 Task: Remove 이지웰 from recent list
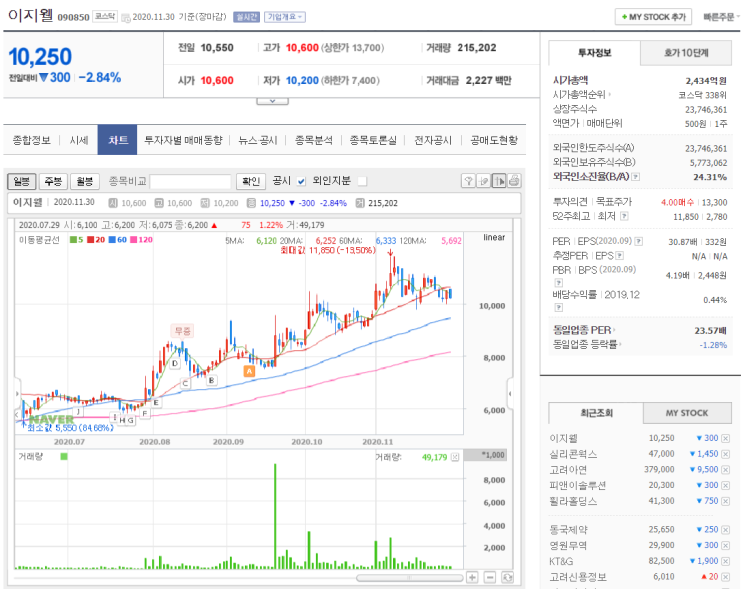tap(725, 438)
